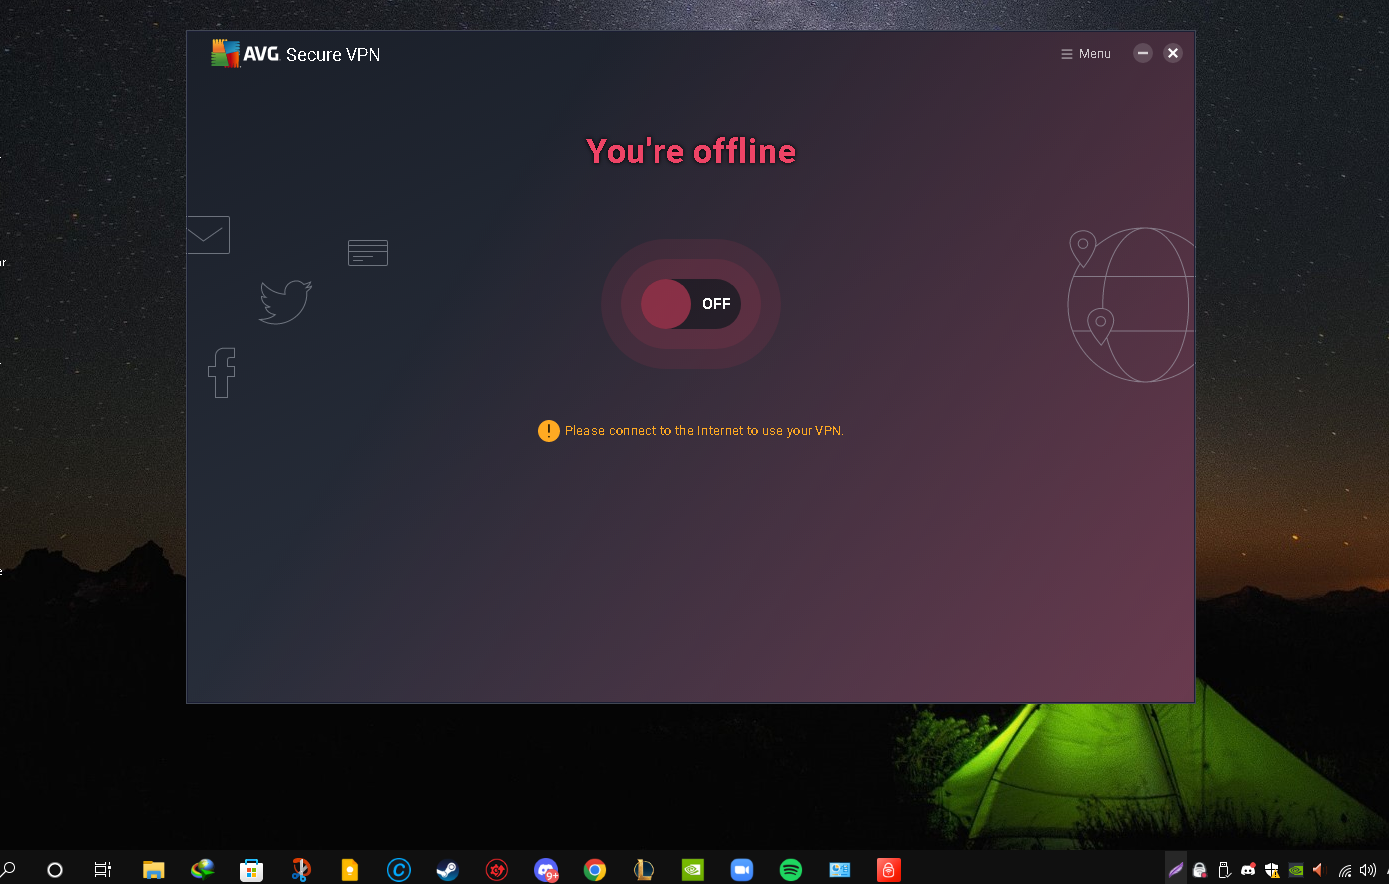1389x884 pixels.
Task: Click the "You're offline" heading
Action: 691,151
